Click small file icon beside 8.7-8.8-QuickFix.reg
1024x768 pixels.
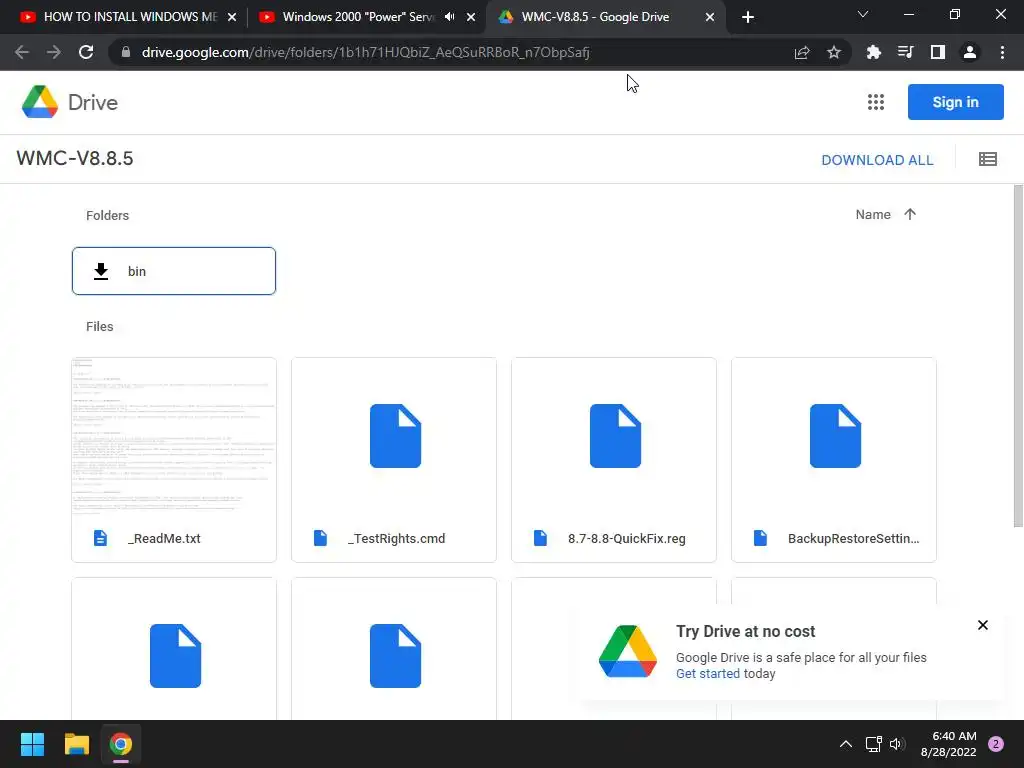click(x=540, y=538)
